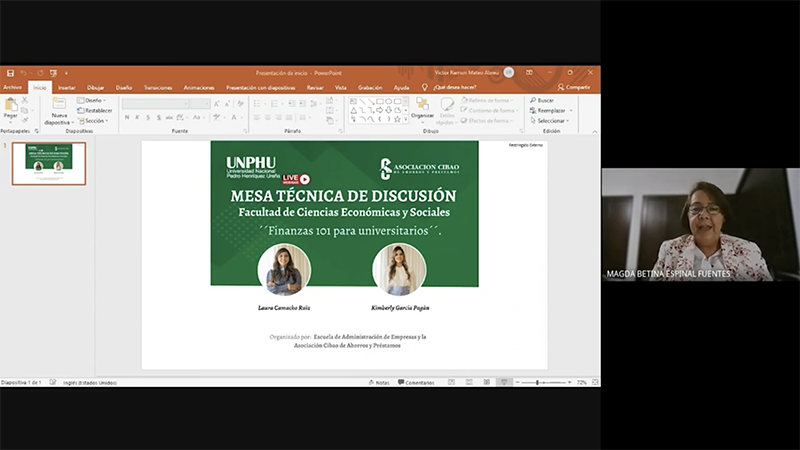Open Efectos de forma dropdown

point(487,121)
